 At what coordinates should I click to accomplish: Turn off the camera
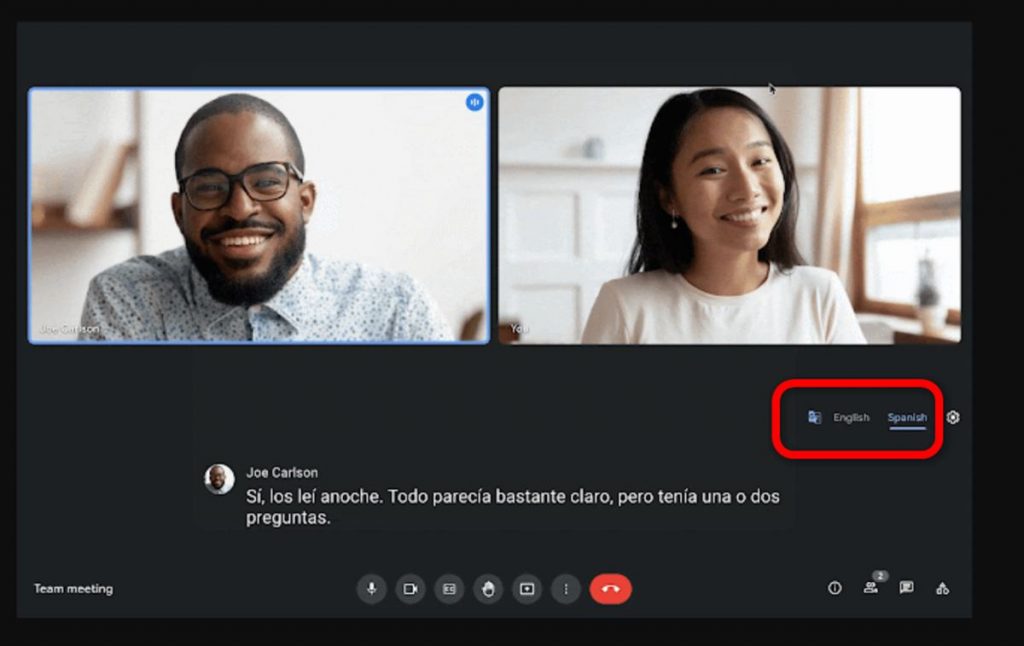tap(410, 589)
